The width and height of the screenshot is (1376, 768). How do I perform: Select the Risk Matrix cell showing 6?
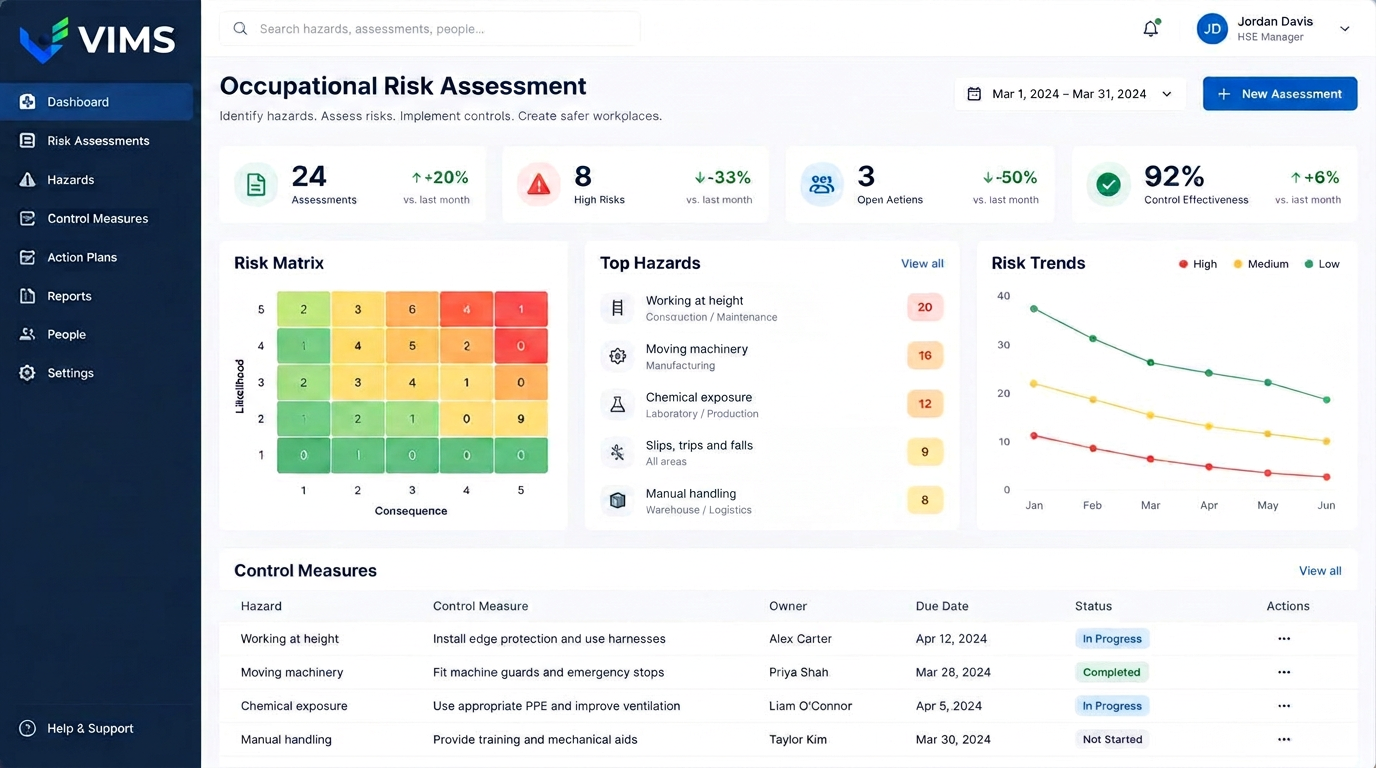coord(412,310)
